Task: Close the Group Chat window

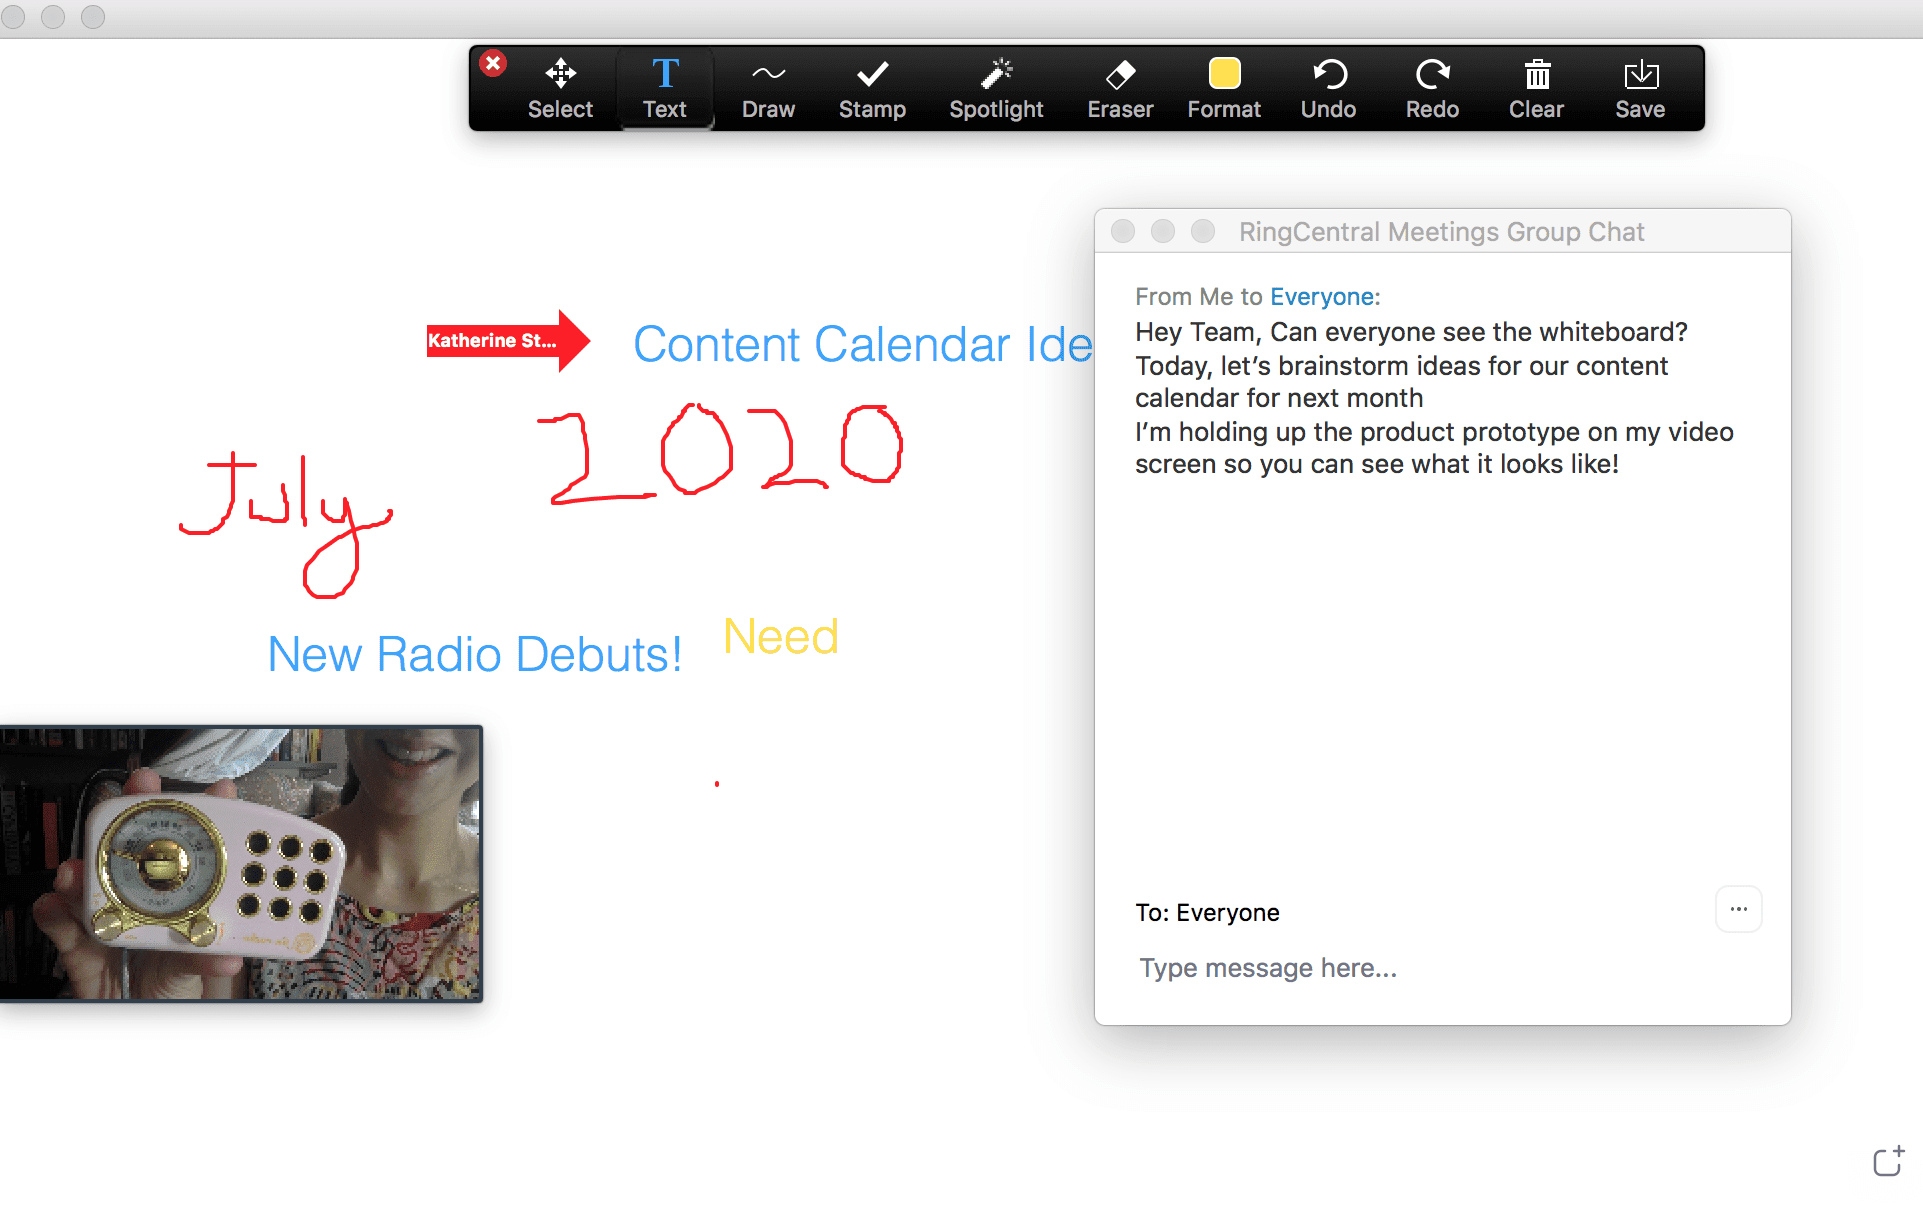Action: 1123,231
